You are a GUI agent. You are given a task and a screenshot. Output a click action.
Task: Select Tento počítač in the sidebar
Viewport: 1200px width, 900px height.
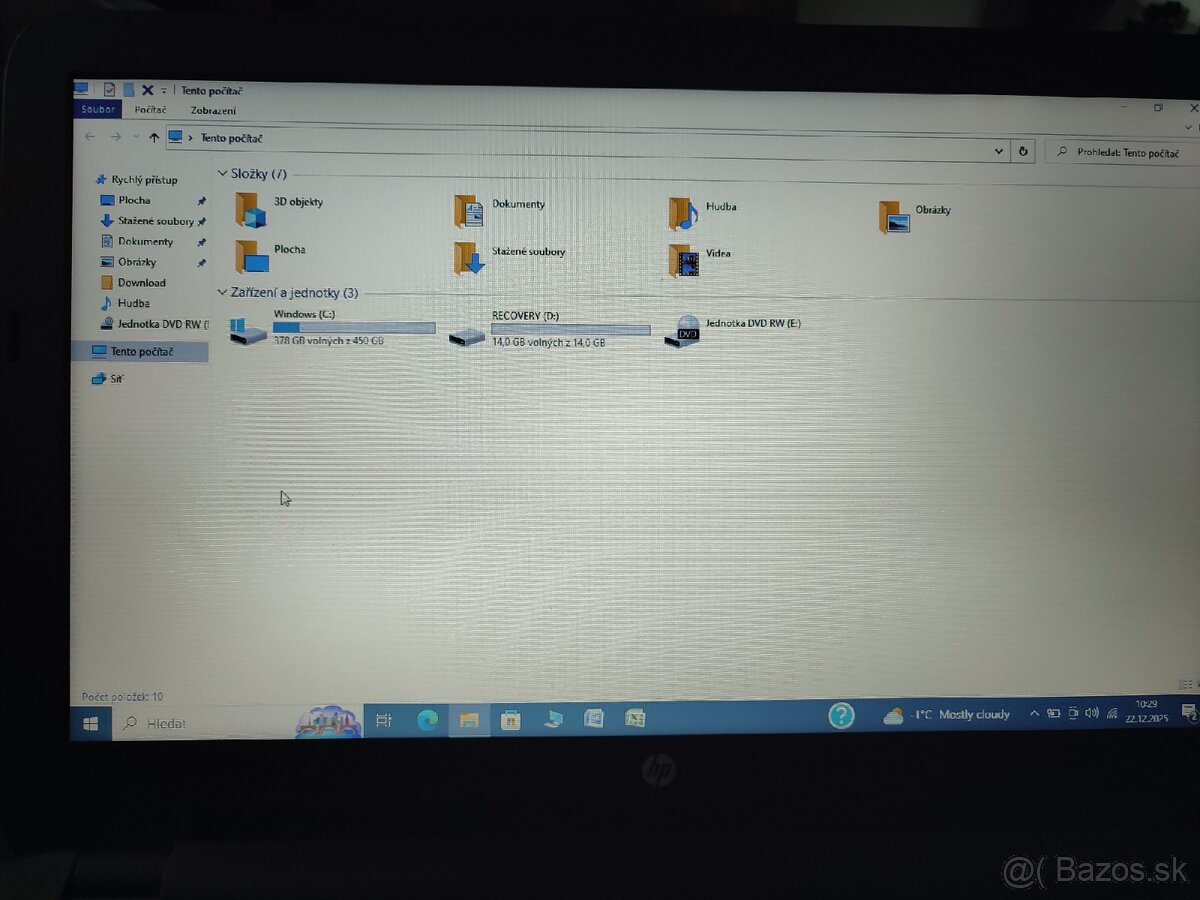coord(131,352)
